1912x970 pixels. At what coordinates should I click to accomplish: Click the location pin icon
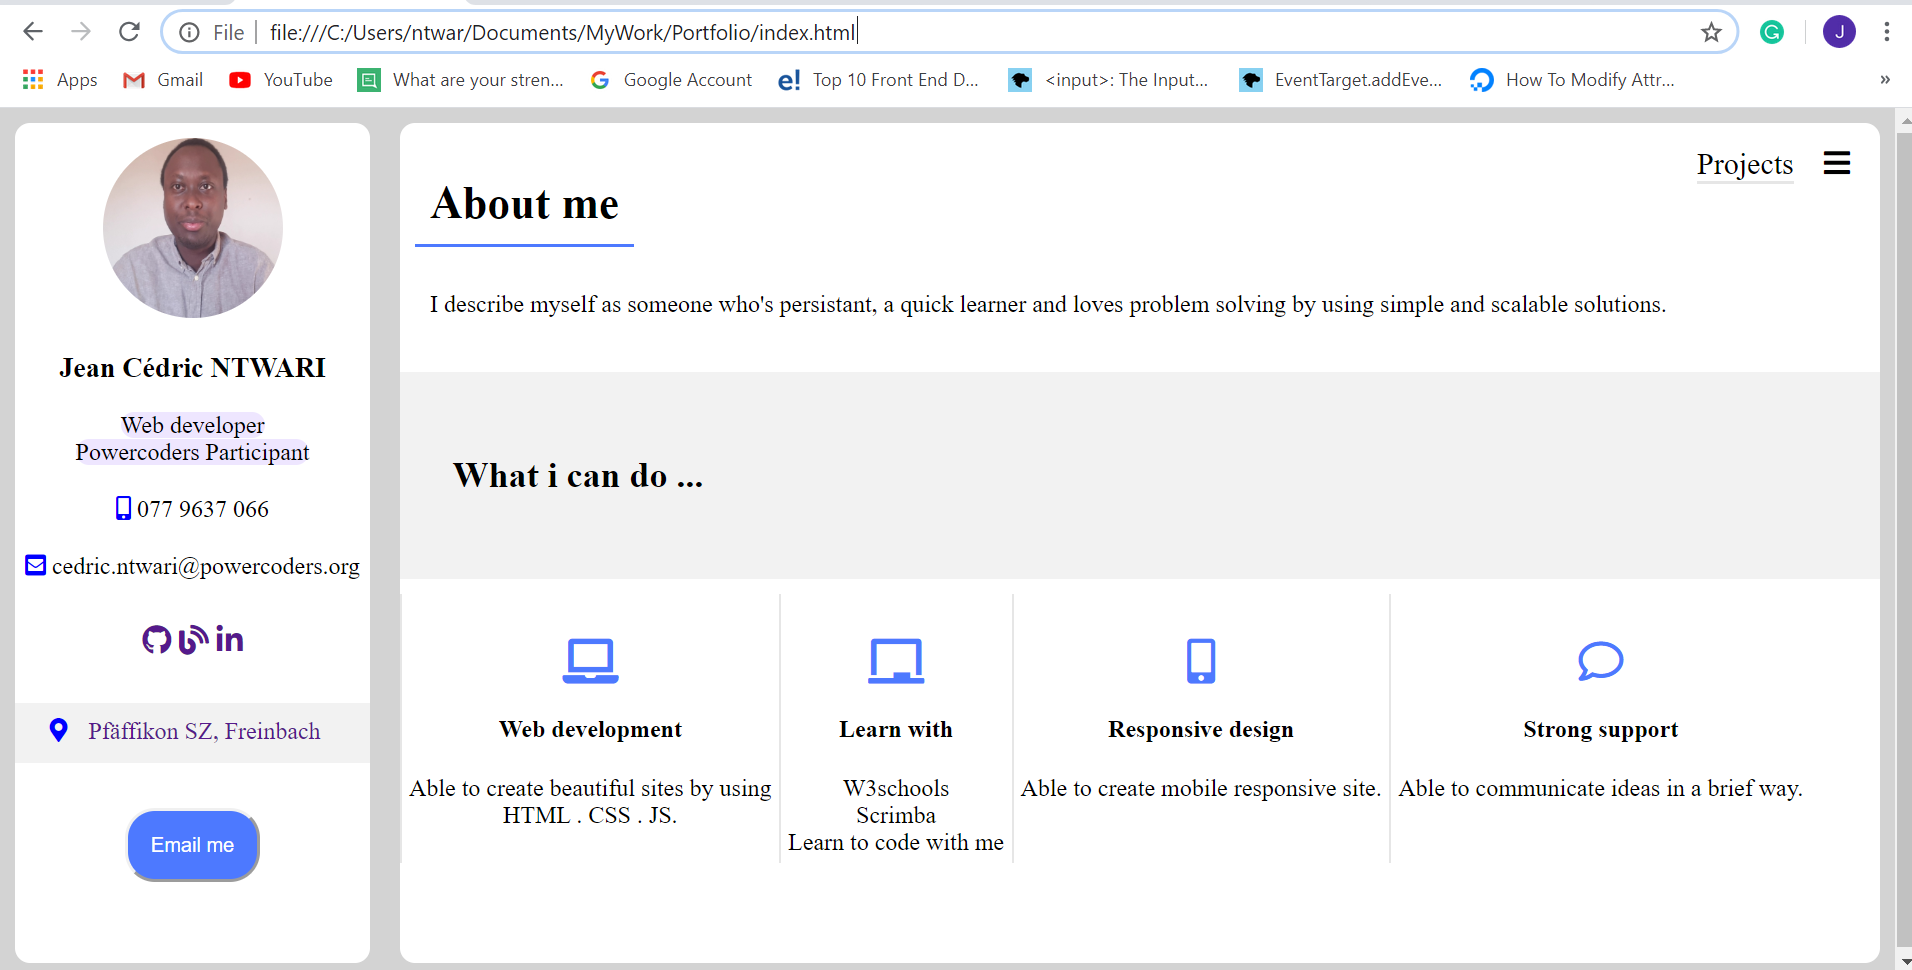[59, 731]
